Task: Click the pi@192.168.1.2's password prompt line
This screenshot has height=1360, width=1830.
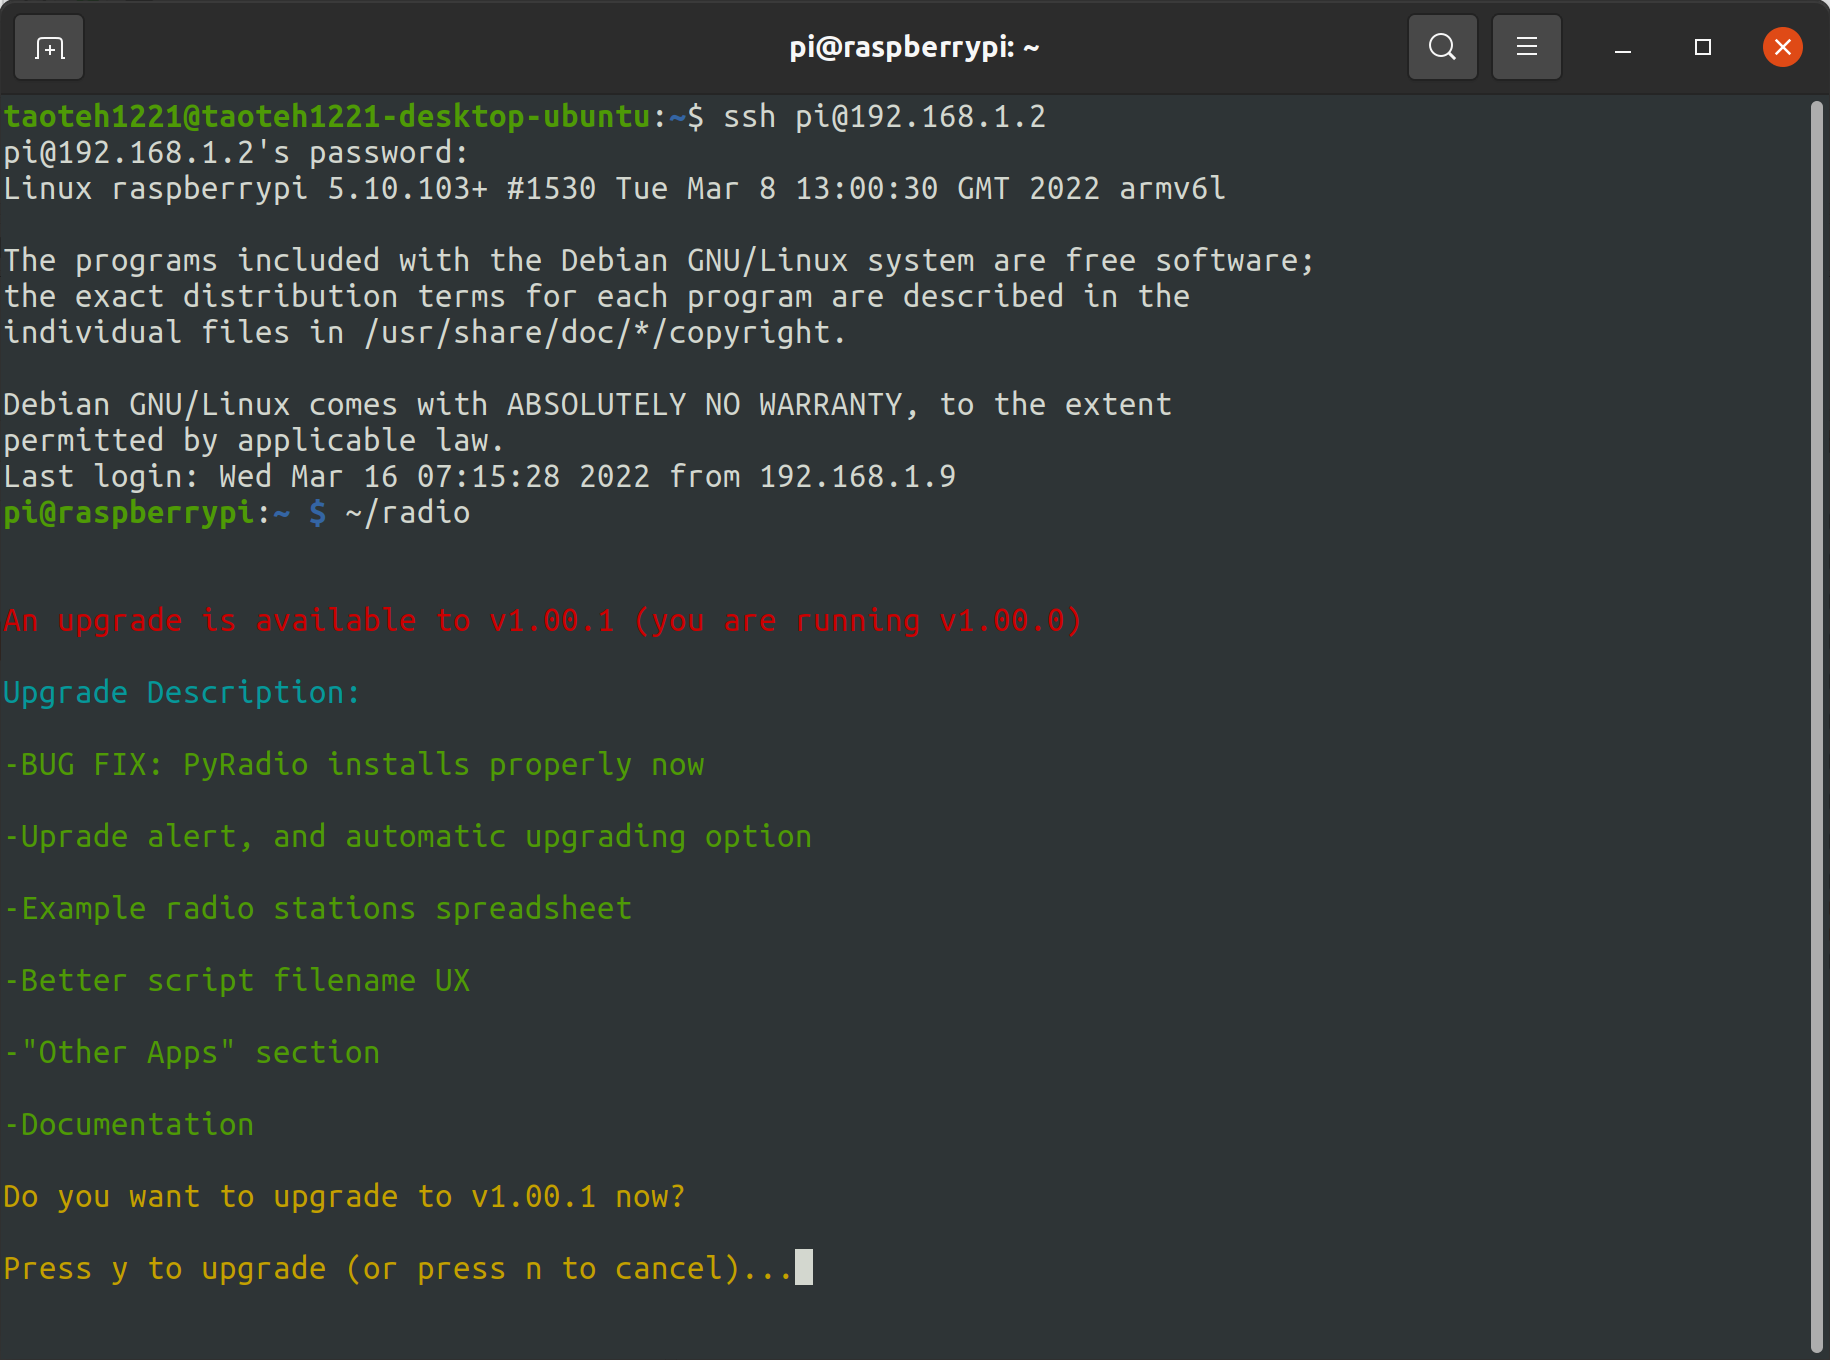Action: 236,153
